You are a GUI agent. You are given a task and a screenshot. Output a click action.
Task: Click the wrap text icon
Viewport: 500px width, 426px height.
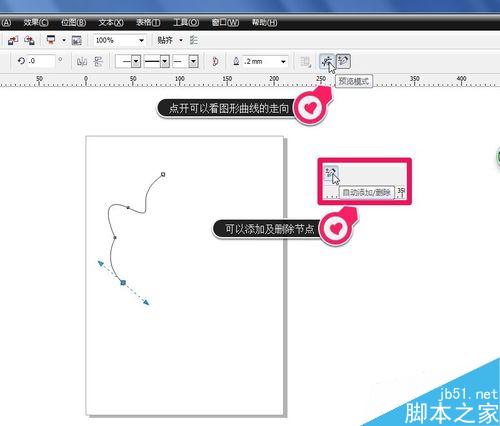tap(305, 62)
